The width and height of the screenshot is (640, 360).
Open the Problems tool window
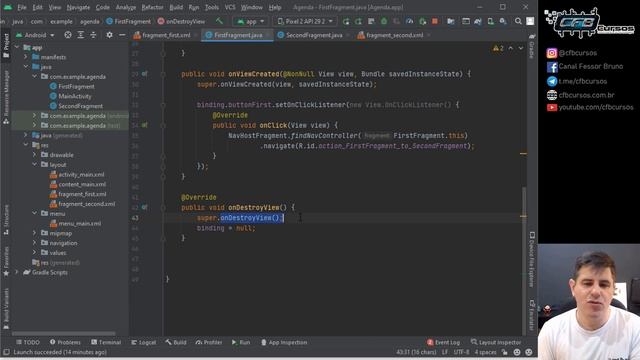pos(65,342)
